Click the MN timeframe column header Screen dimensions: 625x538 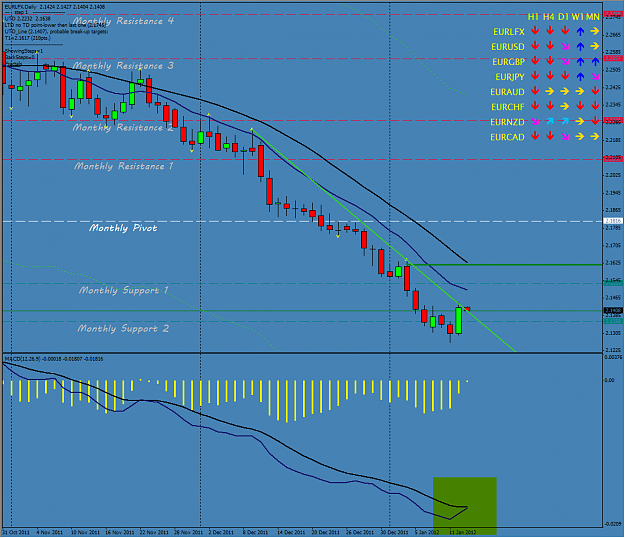click(x=593, y=17)
